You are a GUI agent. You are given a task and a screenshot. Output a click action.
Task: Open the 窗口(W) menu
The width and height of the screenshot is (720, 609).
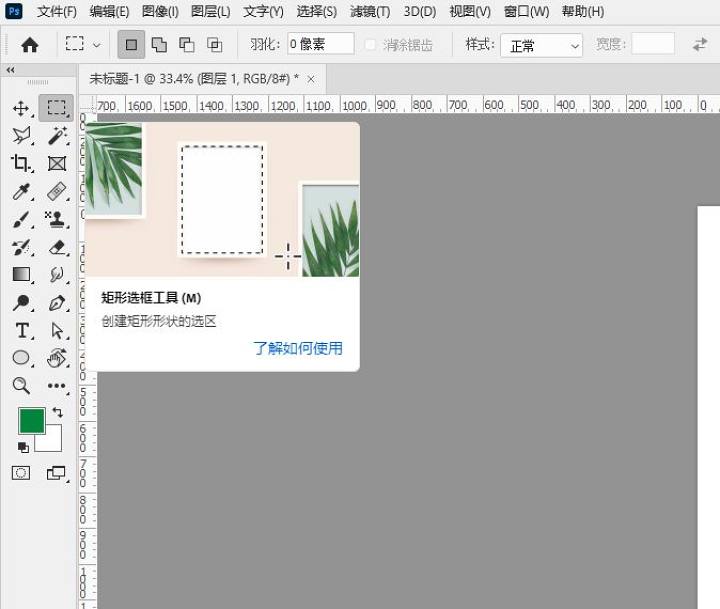(x=526, y=11)
